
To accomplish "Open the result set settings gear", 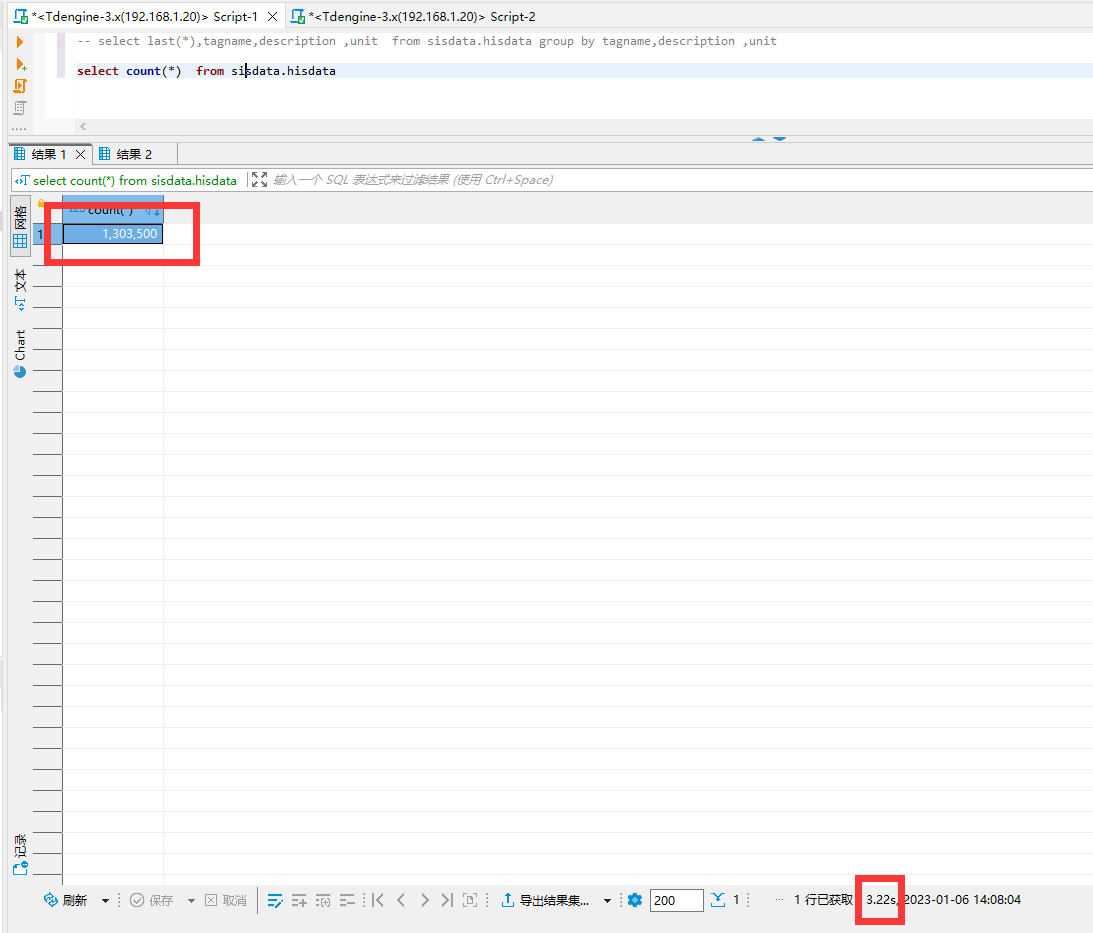I will 634,900.
